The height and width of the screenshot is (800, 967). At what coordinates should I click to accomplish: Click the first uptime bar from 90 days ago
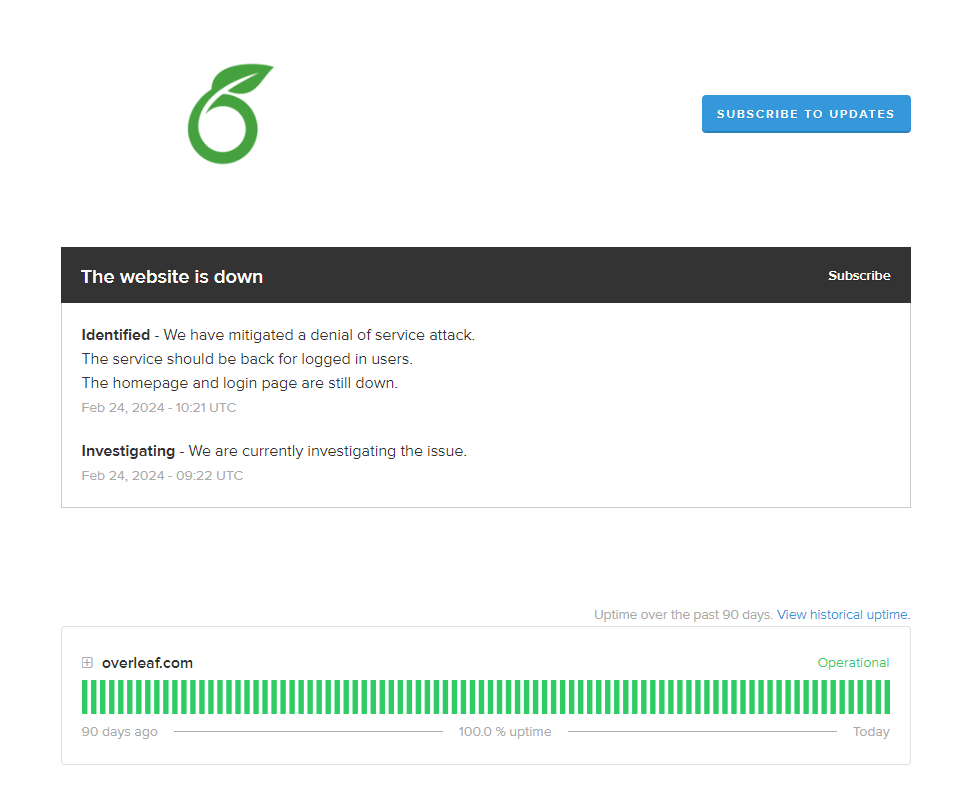tap(85, 697)
